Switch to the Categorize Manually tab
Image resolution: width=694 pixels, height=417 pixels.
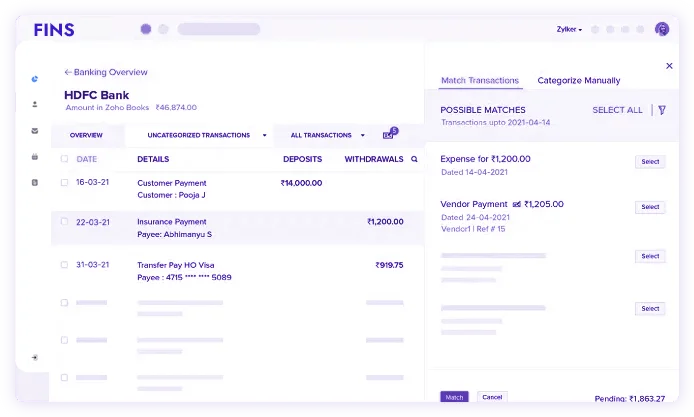[578, 80]
